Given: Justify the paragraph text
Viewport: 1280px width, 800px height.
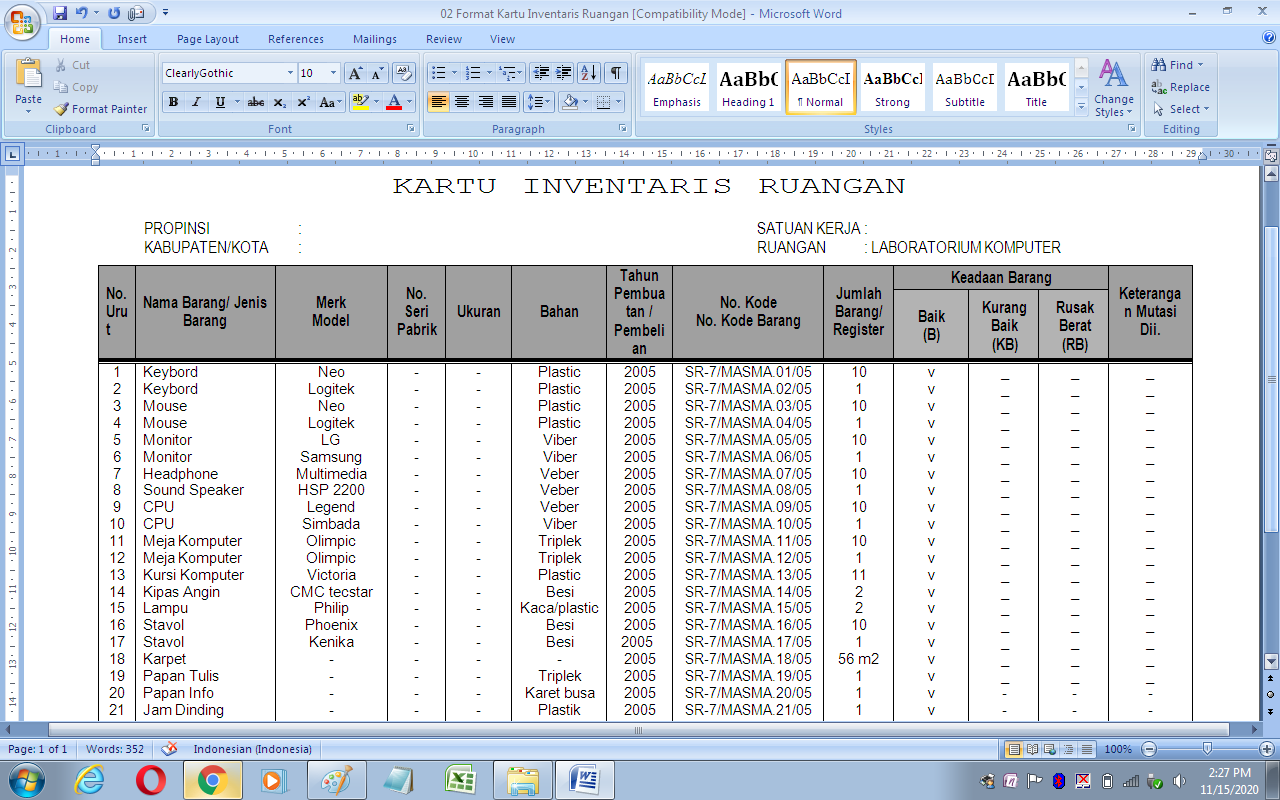Looking at the screenshot, I should click(509, 102).
